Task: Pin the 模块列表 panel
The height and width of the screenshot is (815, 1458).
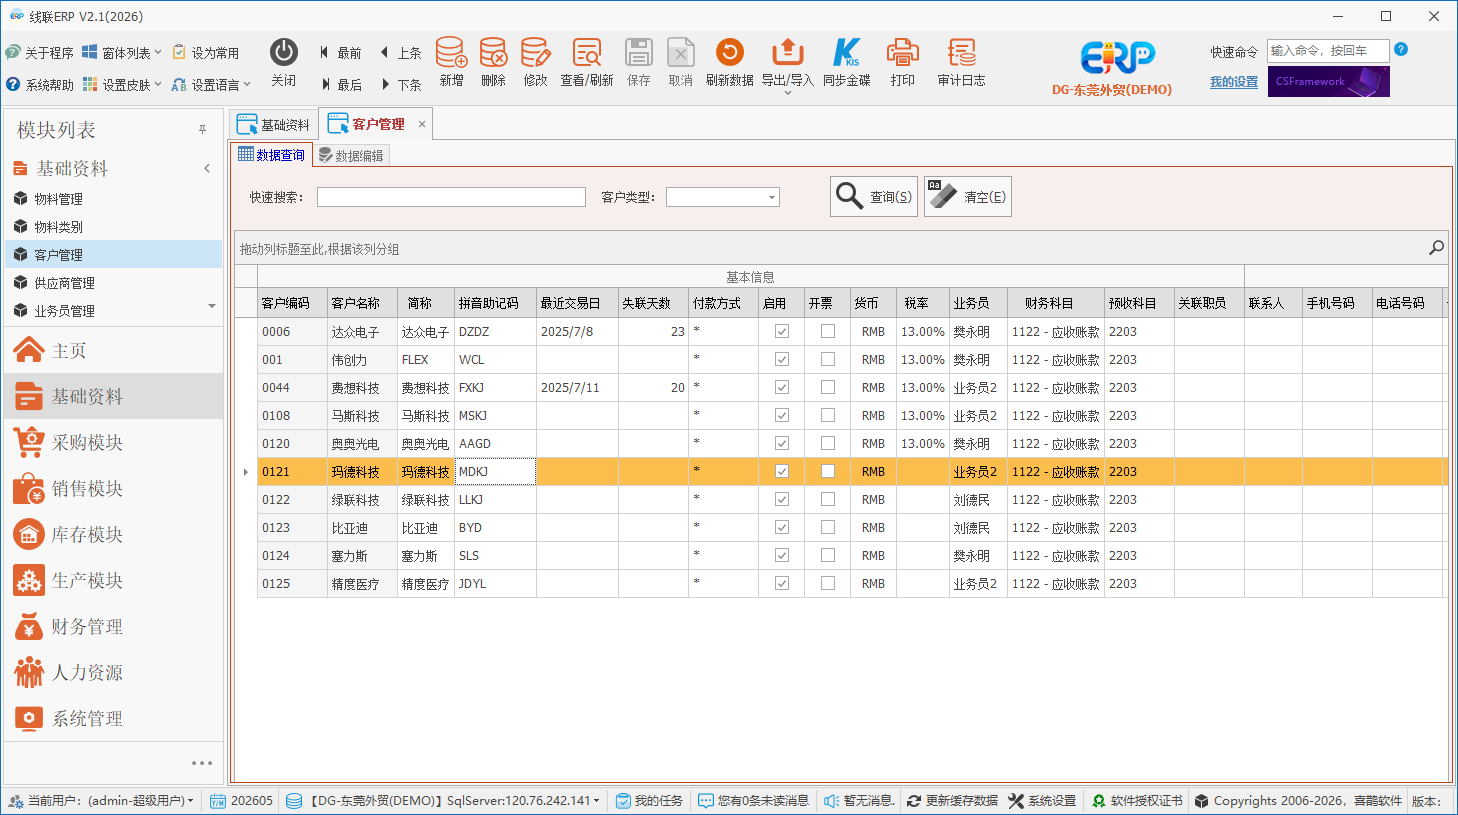Action: (202, 130)
